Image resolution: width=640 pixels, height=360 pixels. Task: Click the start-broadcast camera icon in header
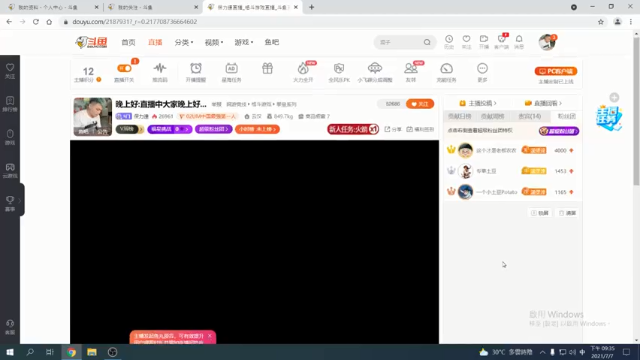point(484,39)
